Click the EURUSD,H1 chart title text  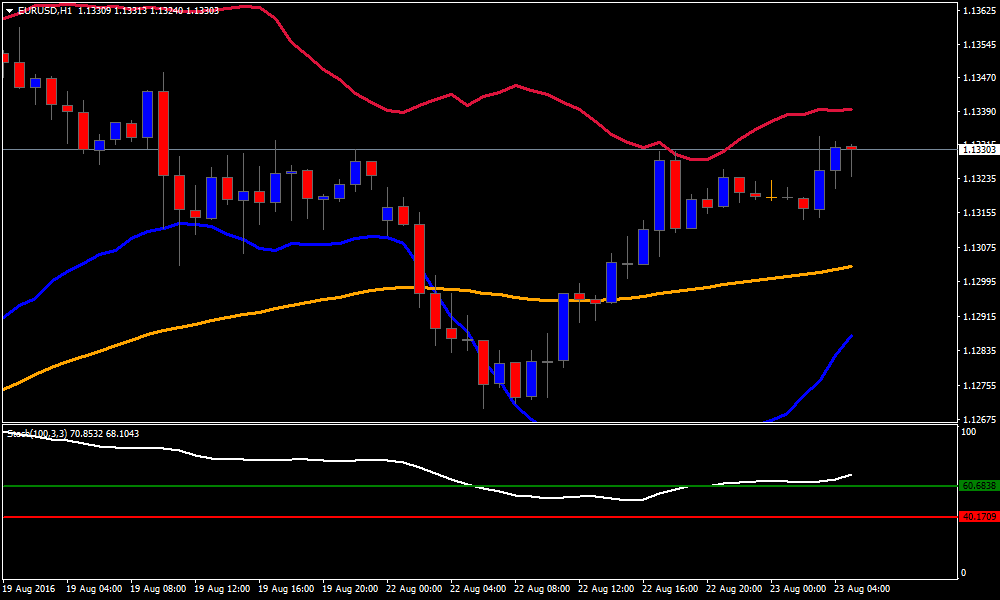tap(45, 11)
